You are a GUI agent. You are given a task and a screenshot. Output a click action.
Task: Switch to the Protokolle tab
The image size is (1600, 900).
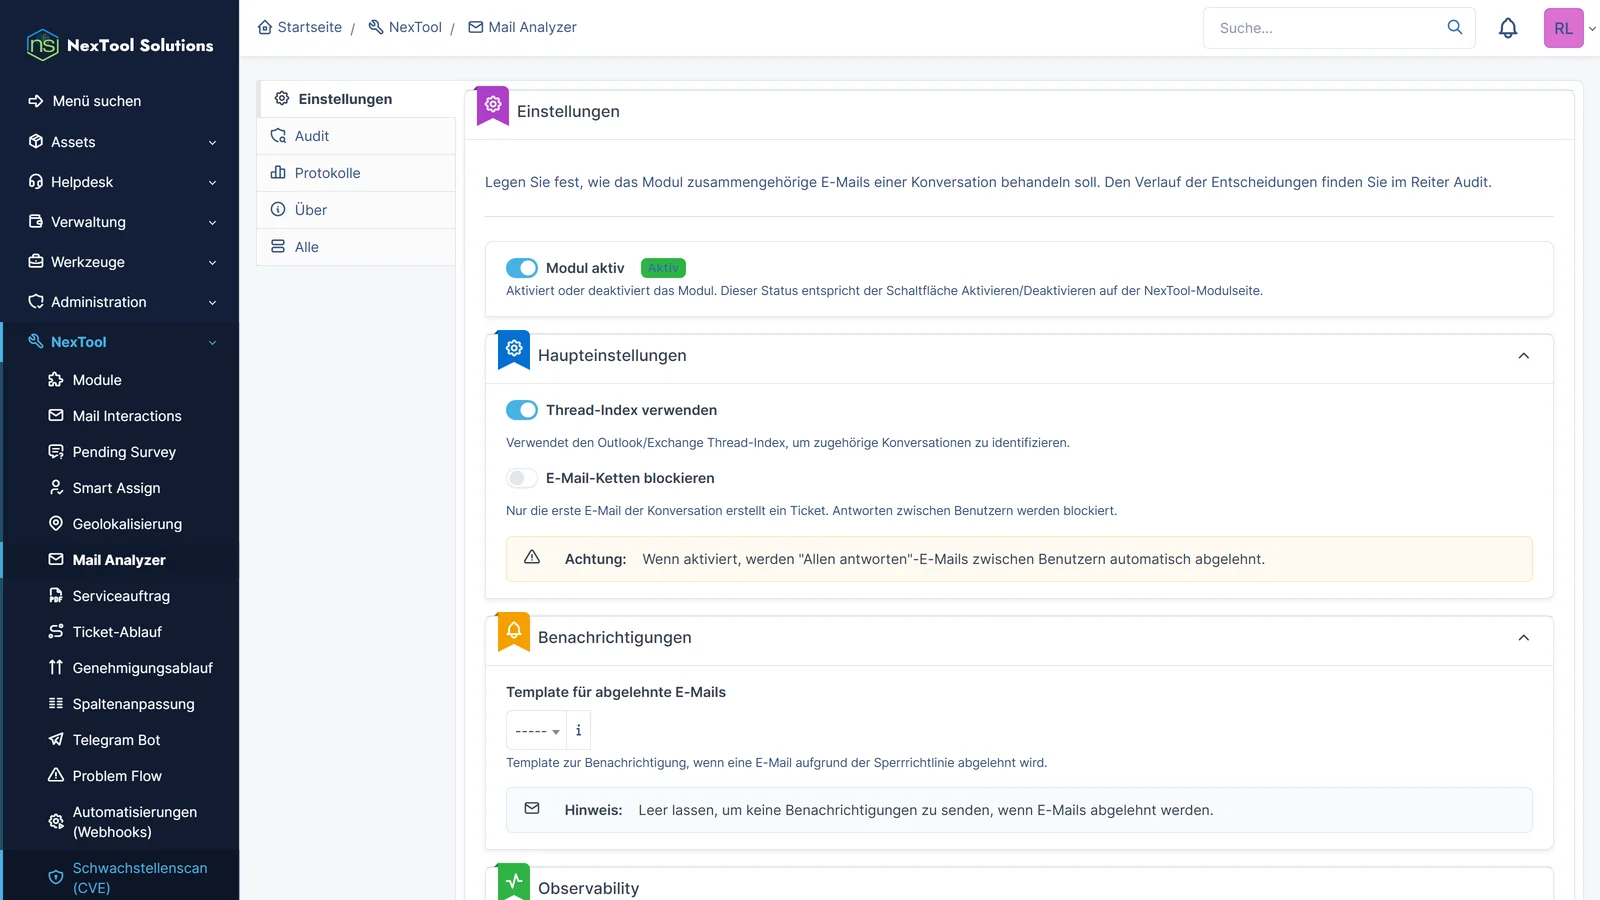356,173
